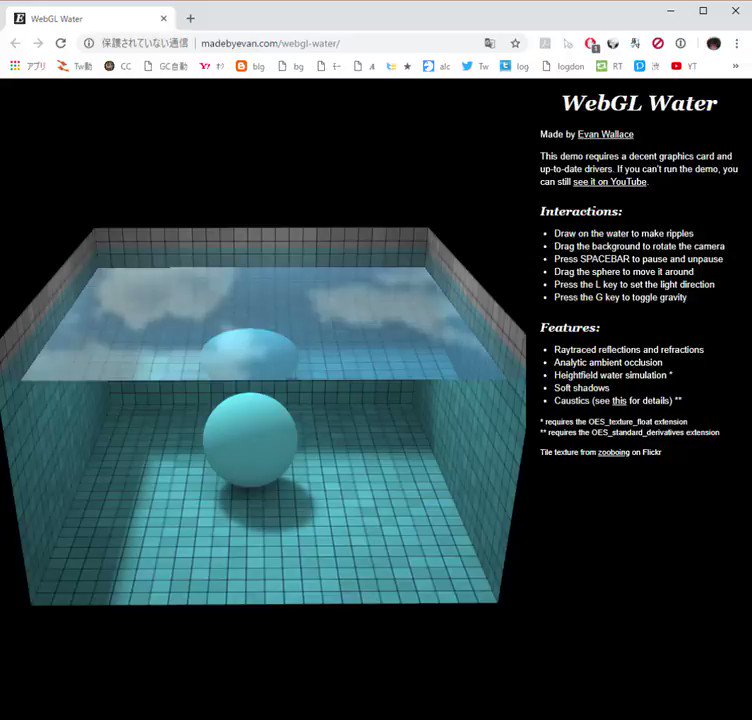752x720 pixels.
Task: Expand the bookmarks overflow chevron
Action: tap(736, 66)
